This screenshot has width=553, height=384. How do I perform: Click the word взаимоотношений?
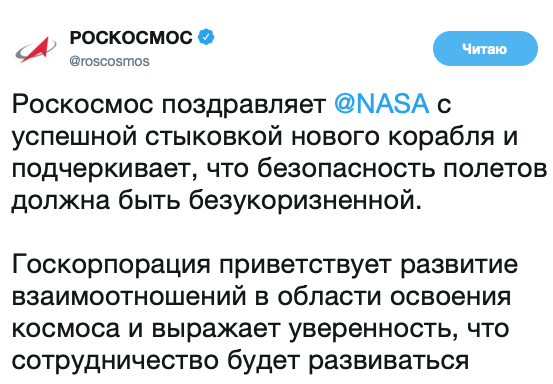click(129, 297)
